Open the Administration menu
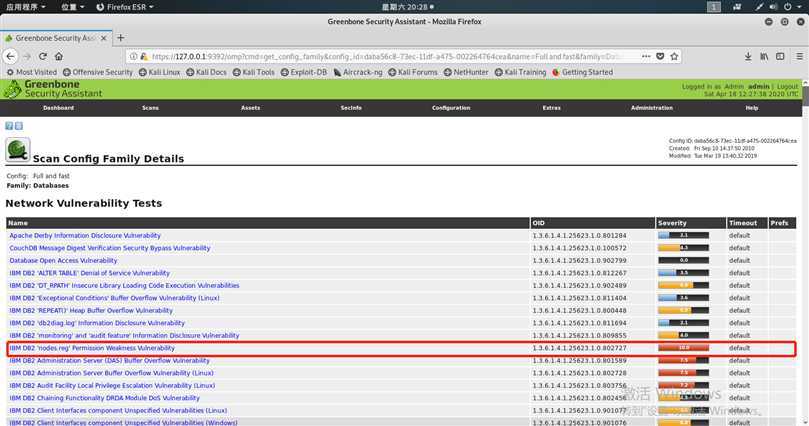 652,108
